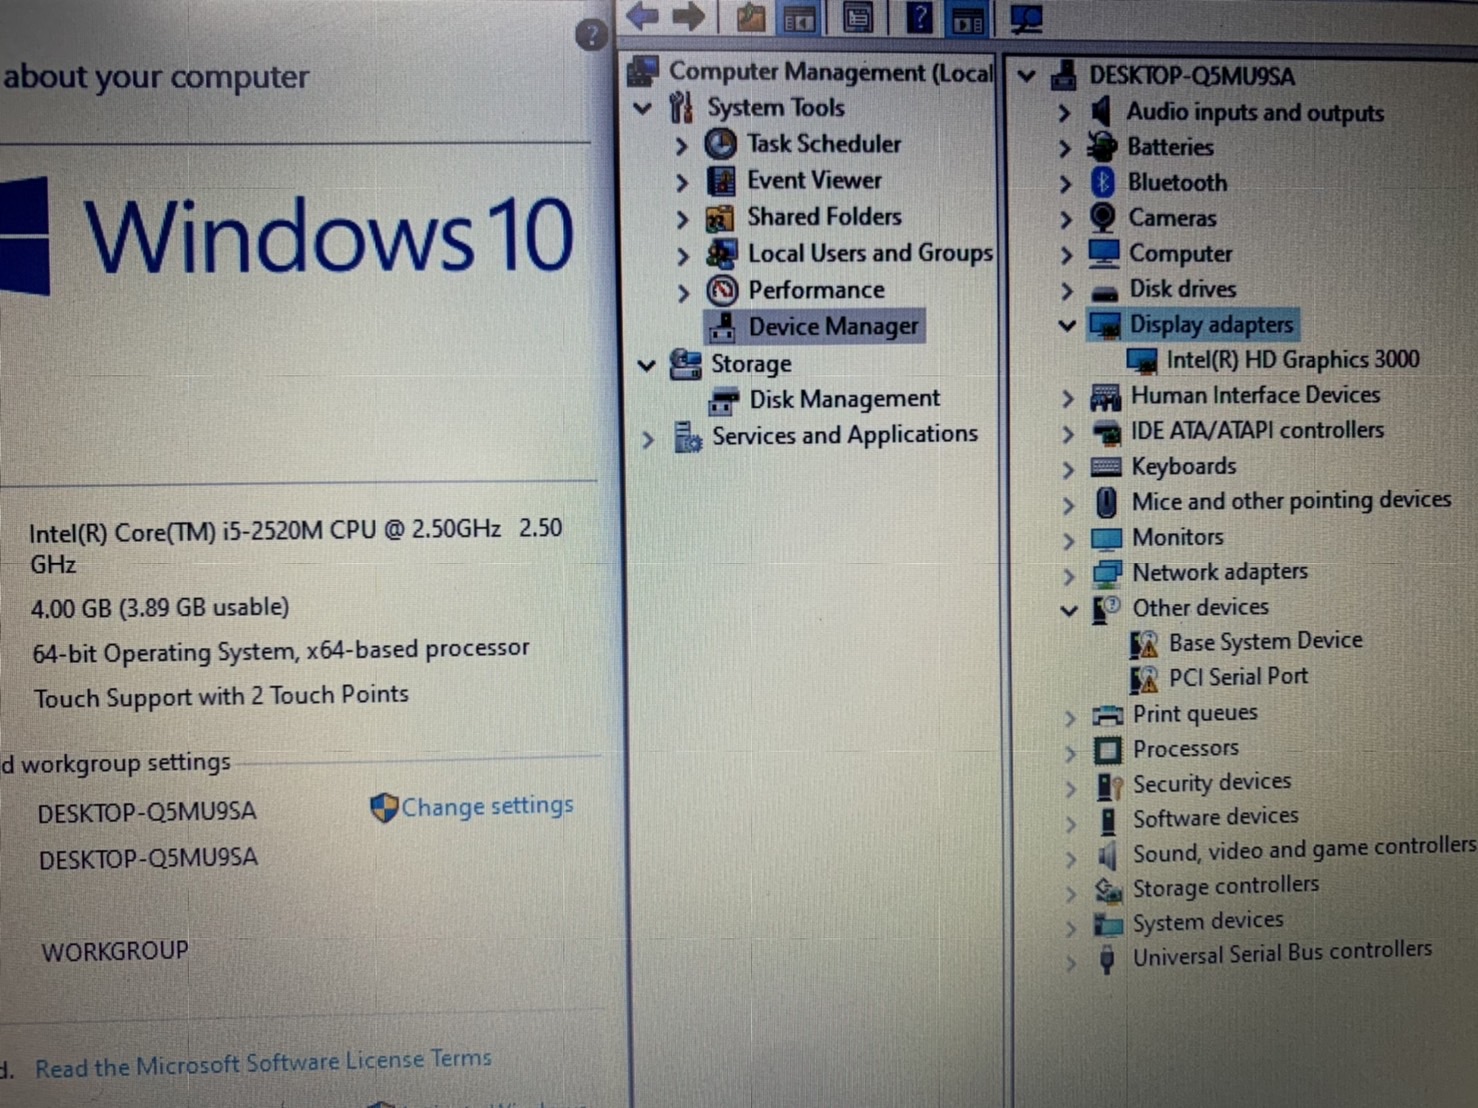Click the Up one level folder icon
The width and height of the screenshot is (1478, 1108).
click(750, 17)
